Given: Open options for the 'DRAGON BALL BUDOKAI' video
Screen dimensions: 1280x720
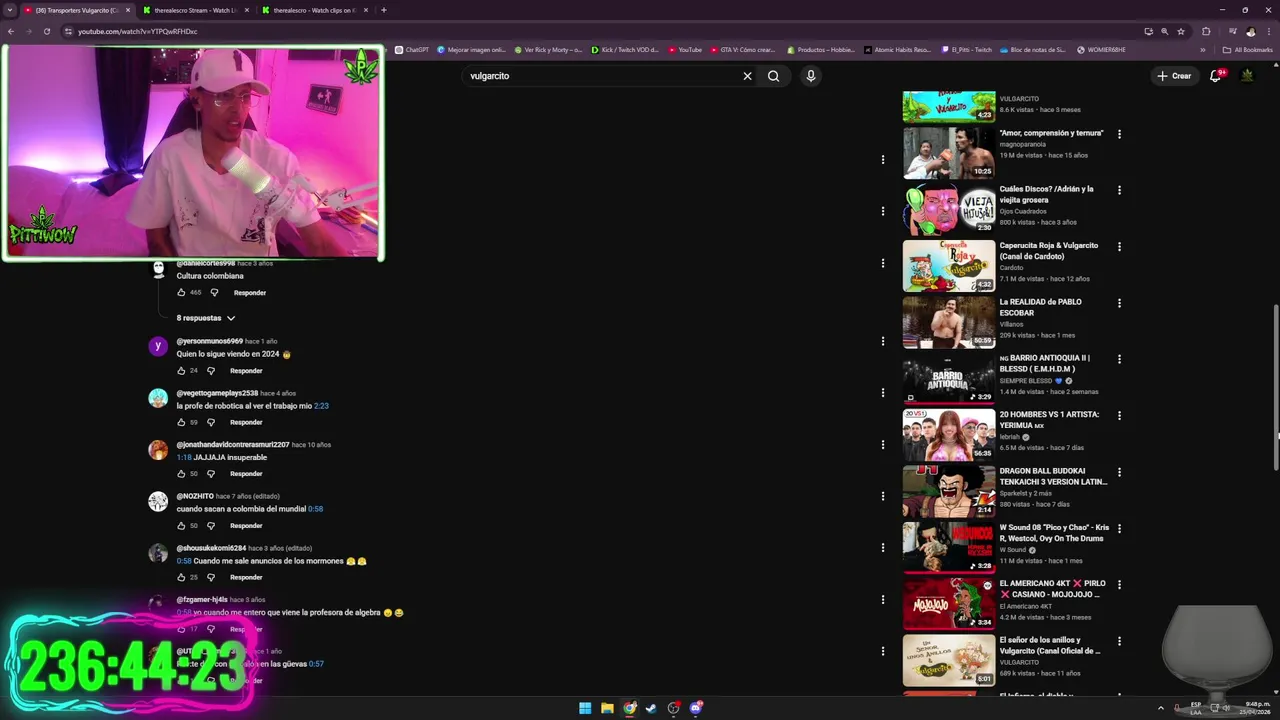Looking at the screenshot, I should coord(1119,472).
